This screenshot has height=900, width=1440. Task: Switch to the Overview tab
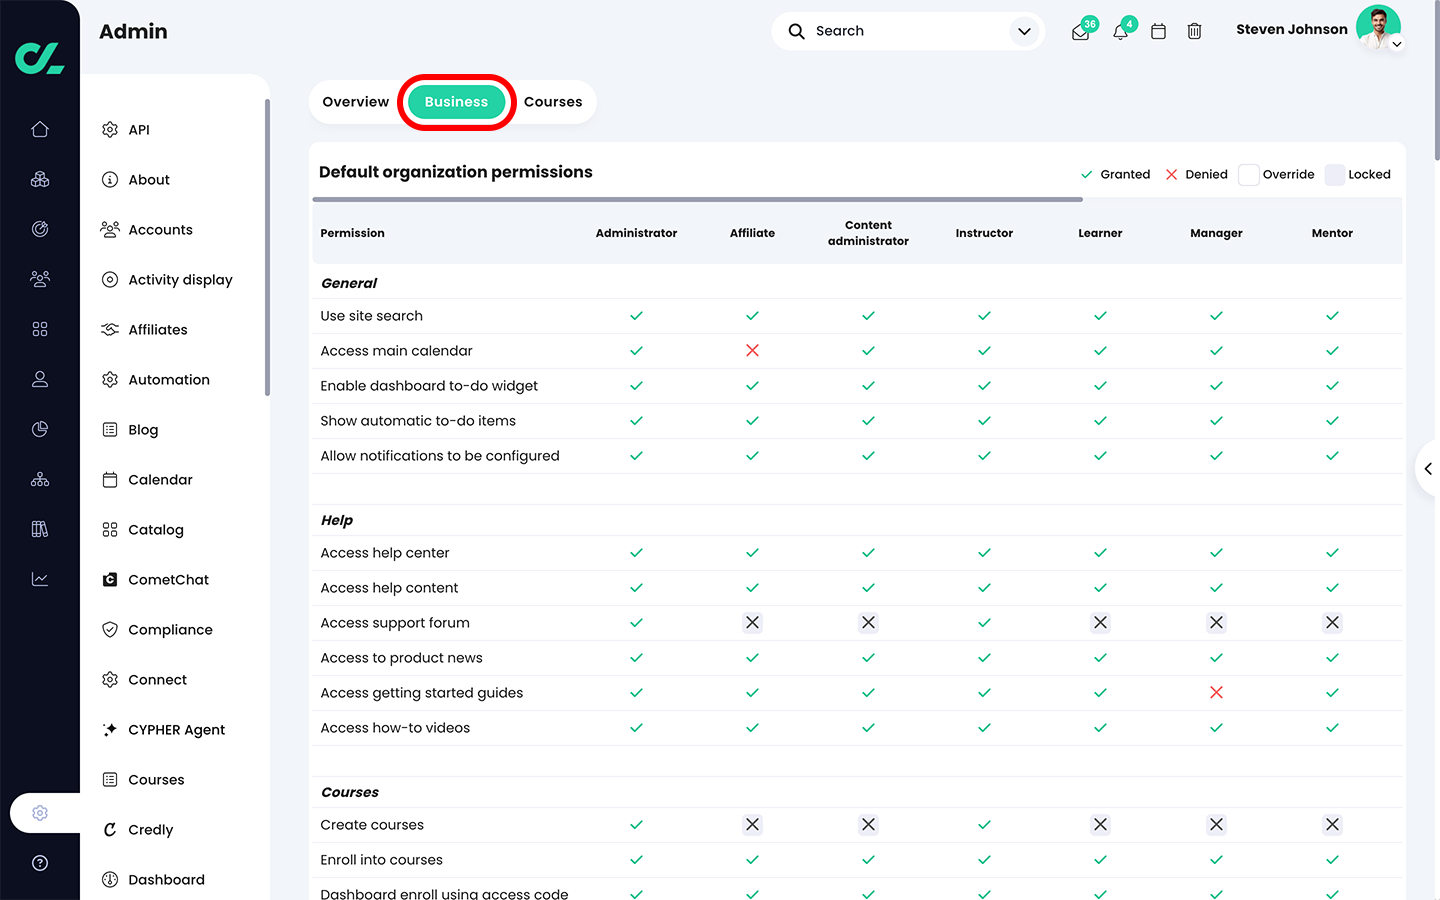coord(356,102)
